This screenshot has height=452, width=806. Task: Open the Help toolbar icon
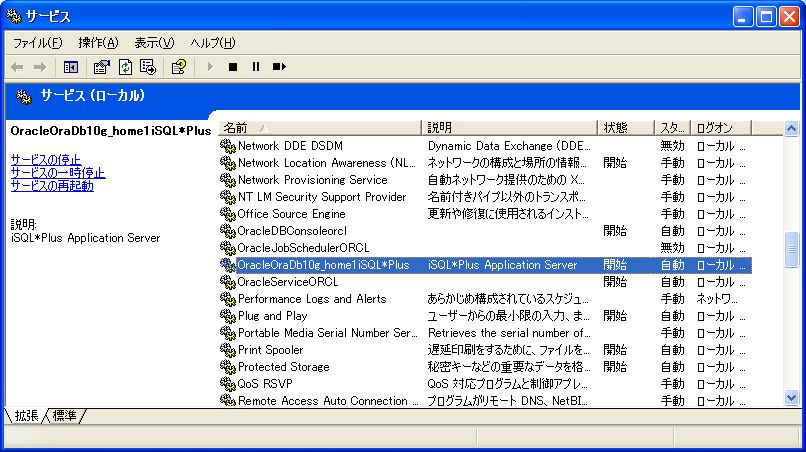178,67
